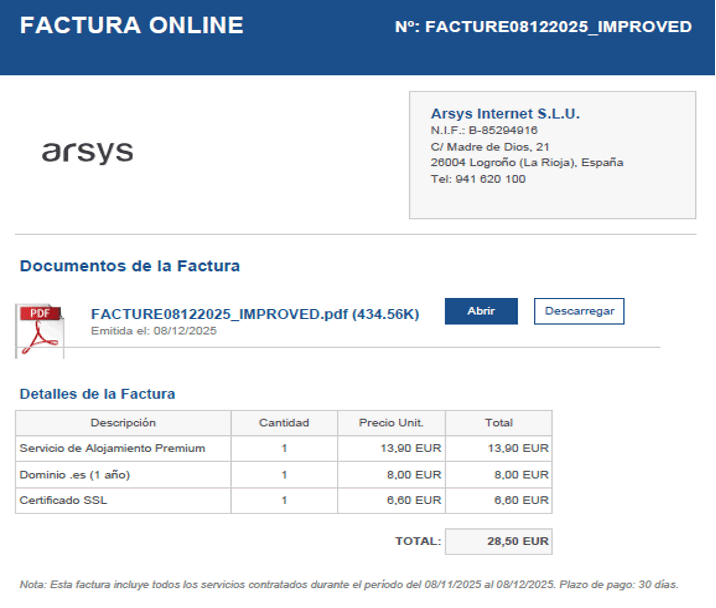Click the Cantidad column header

coord(284,423)
